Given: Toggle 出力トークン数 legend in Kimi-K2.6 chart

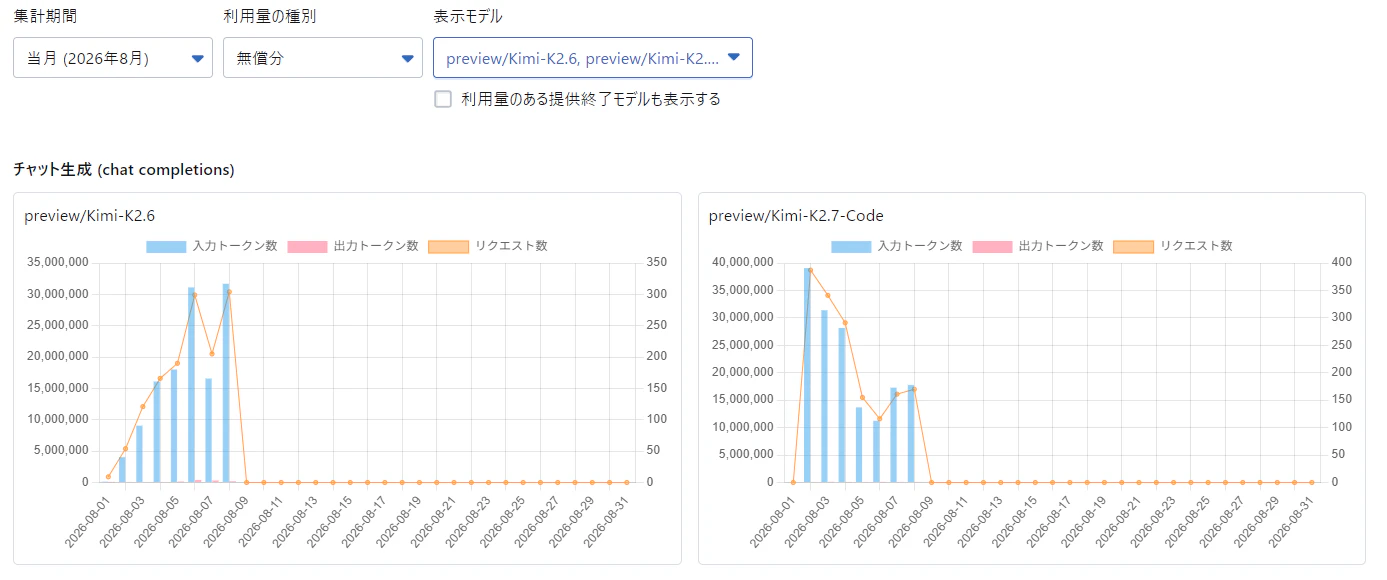Looking at the screenshot, I should (353, 246).
